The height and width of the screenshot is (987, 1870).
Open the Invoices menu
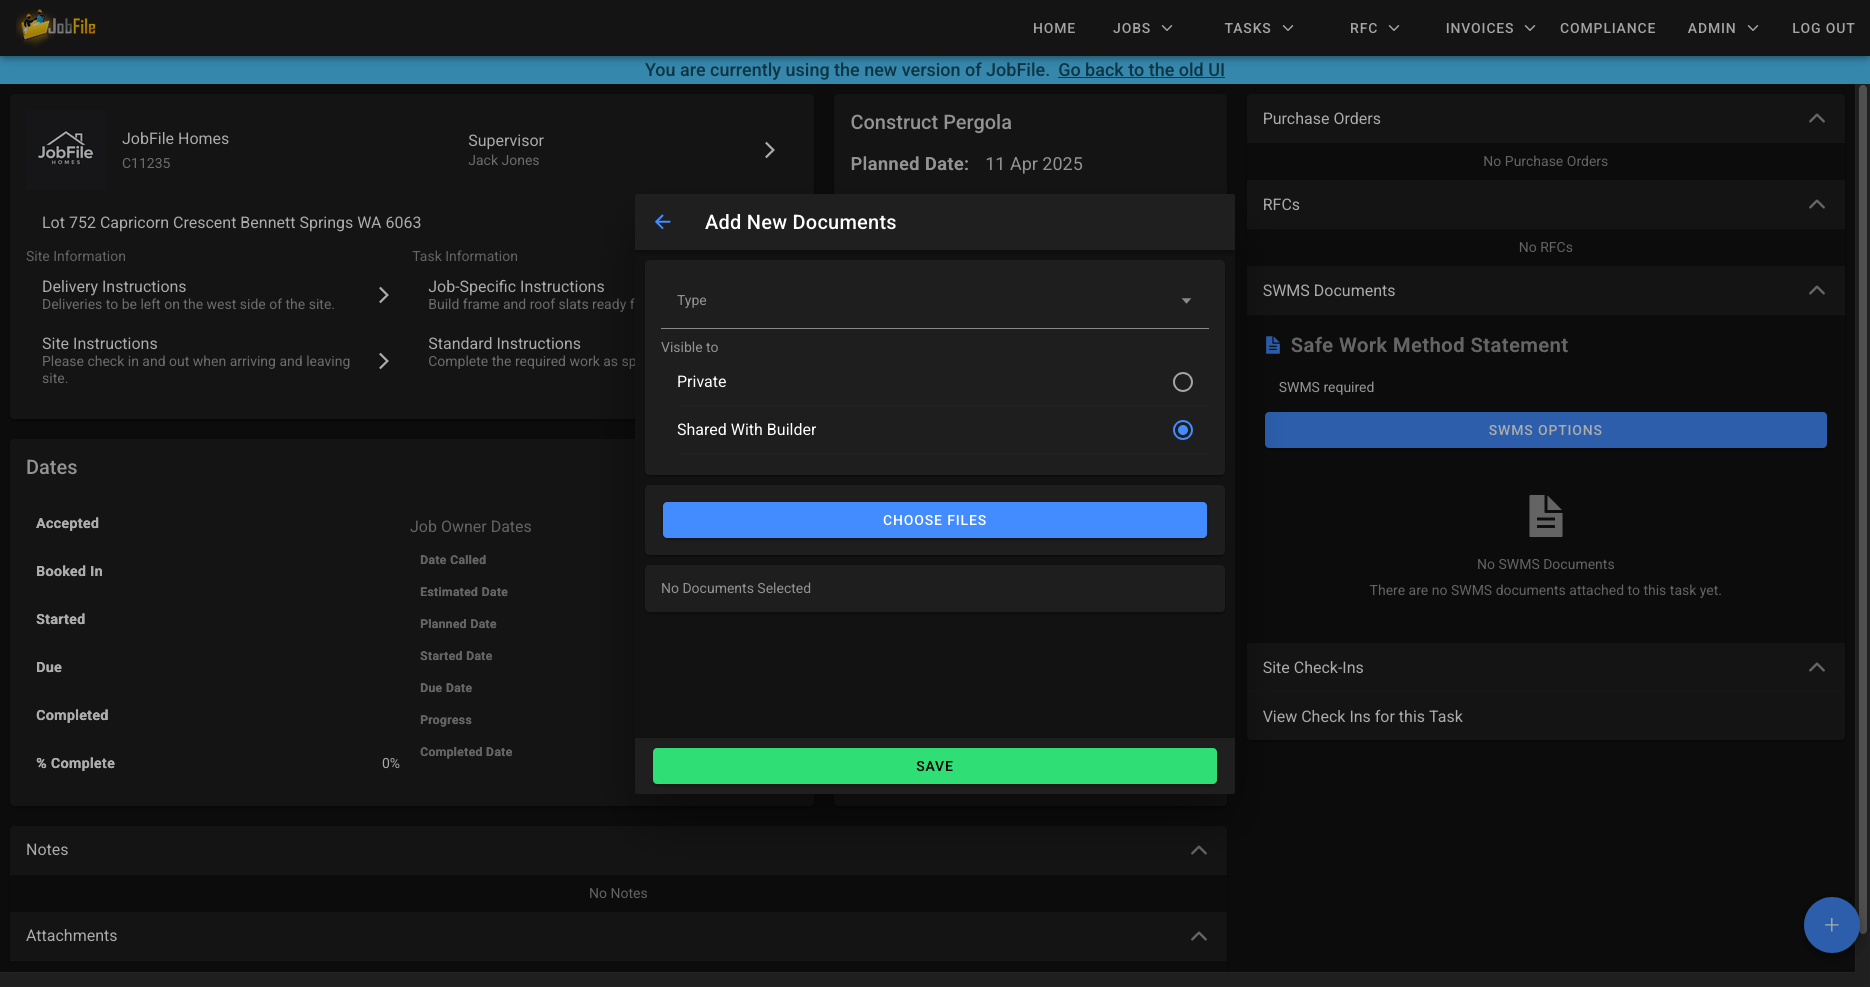[x=1489, y=28]
